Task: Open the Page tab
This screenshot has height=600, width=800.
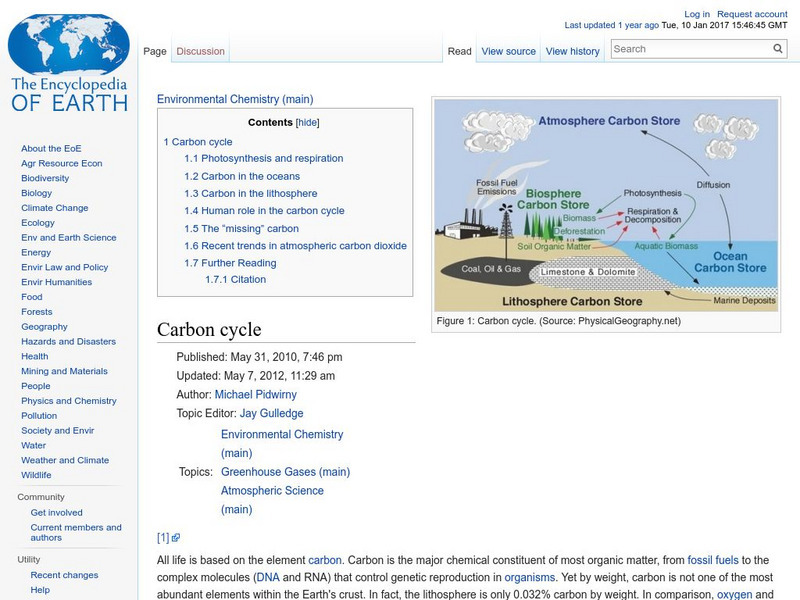Action: click(155, 51)
